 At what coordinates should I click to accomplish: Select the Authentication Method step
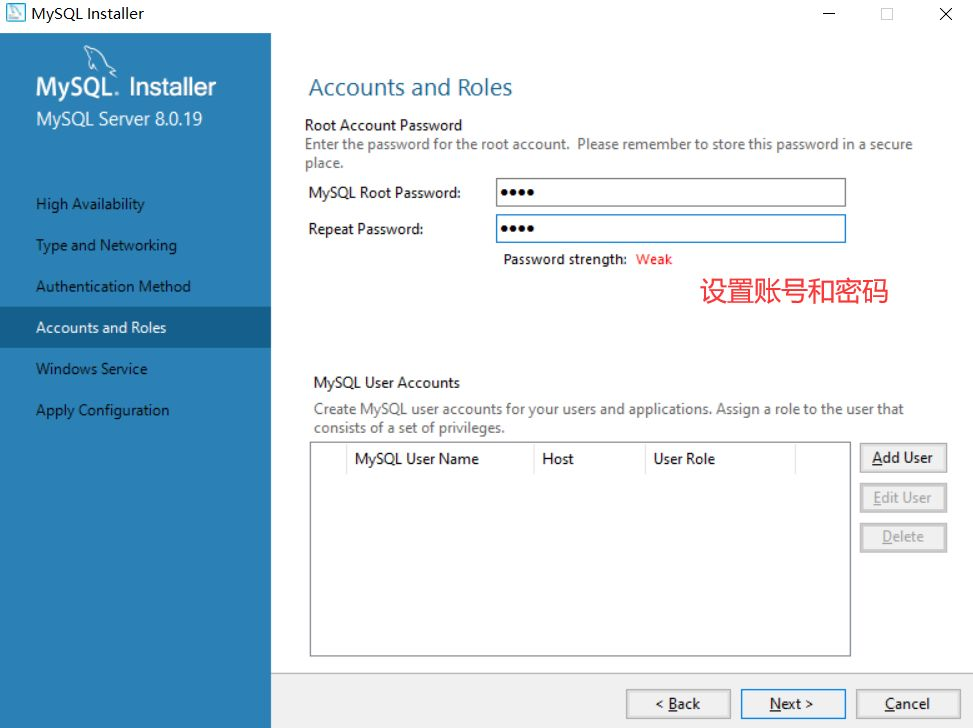tap(113, 286)
